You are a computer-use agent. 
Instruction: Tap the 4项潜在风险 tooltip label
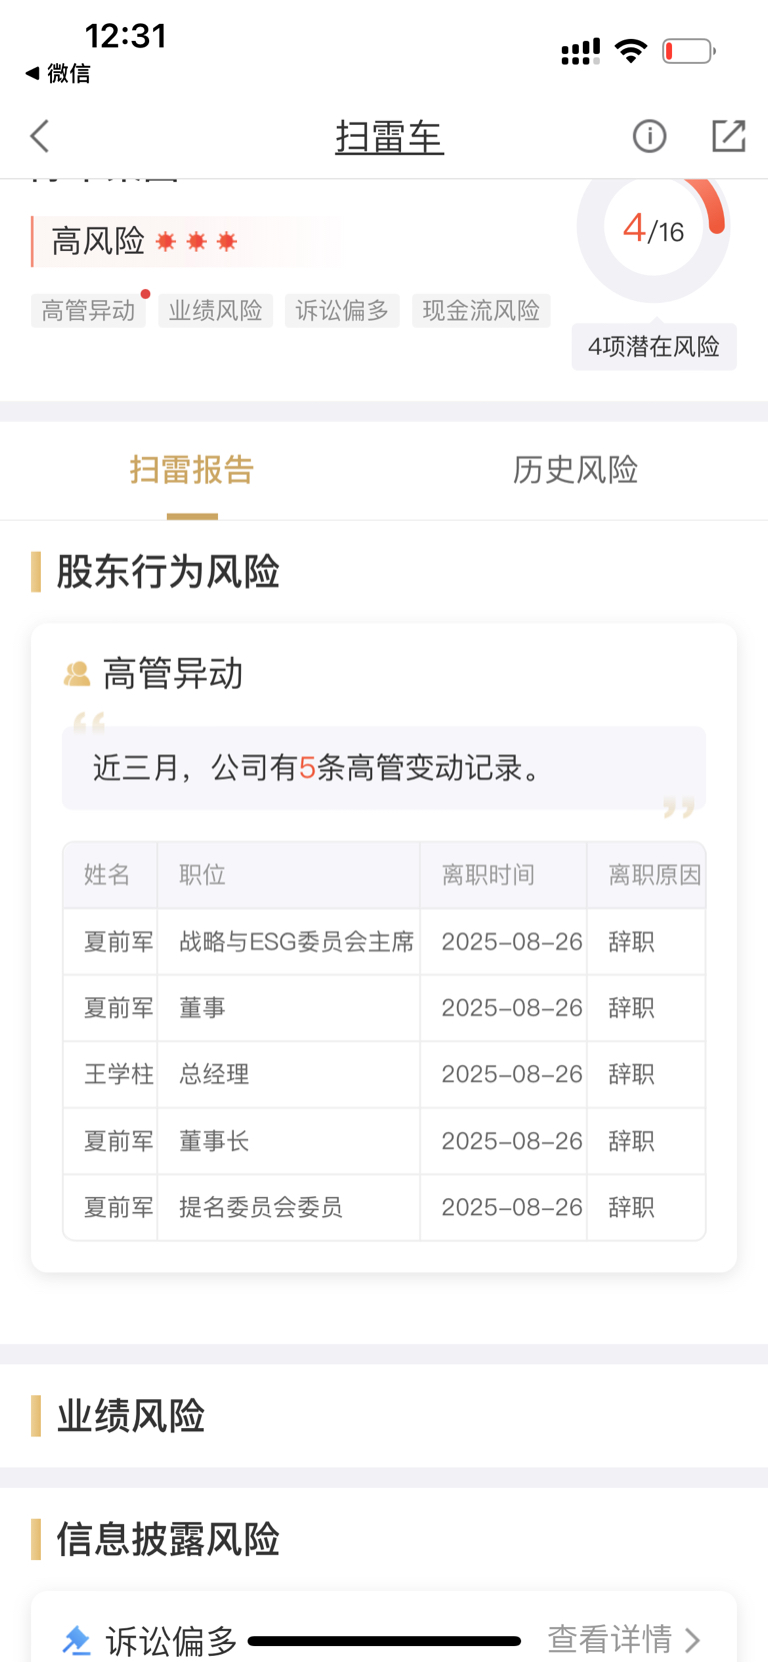pyautogui.click(x=654, y=347)
